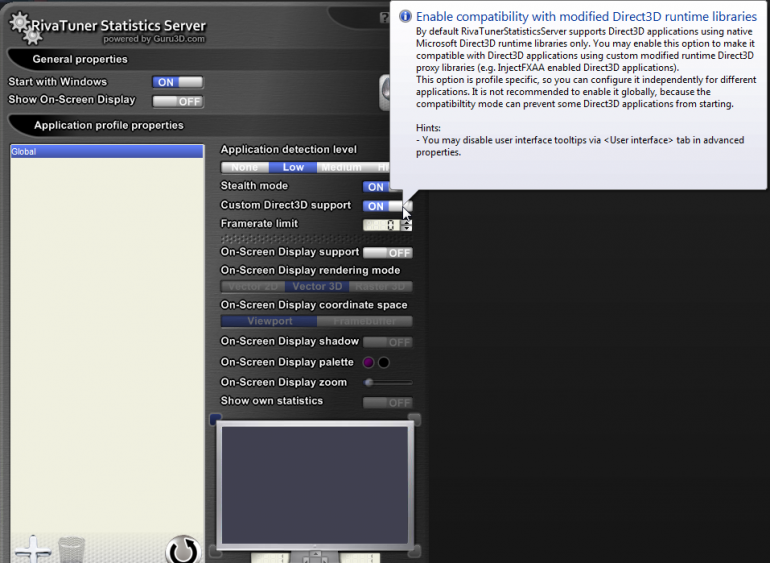
Task: Select Vector 3D rendering mode
Action: coord(317,286)
